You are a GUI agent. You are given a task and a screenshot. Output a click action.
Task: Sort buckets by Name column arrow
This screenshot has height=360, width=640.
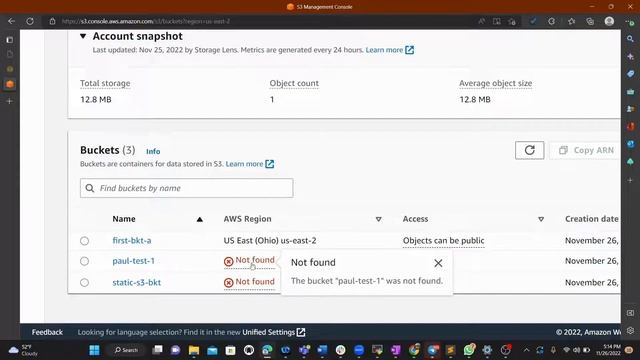[x=200, y=220]
